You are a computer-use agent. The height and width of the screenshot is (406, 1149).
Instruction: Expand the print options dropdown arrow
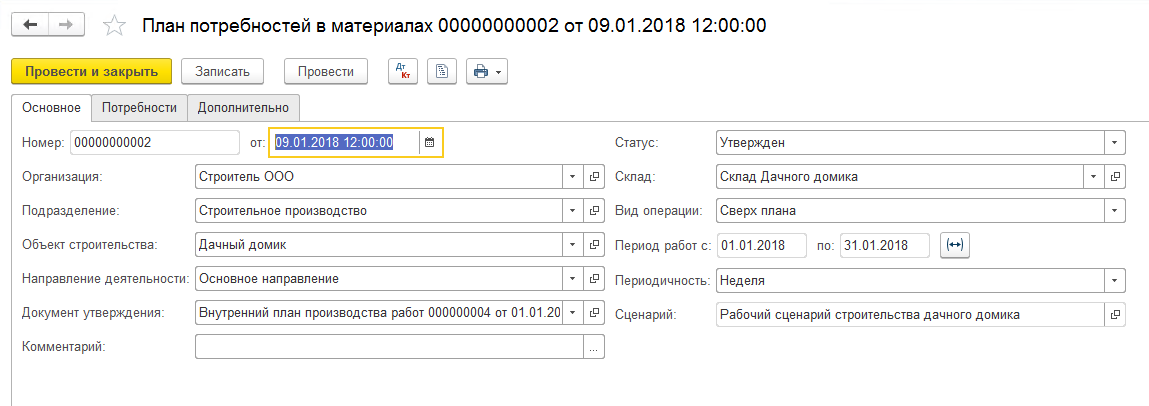coord(499,71)
